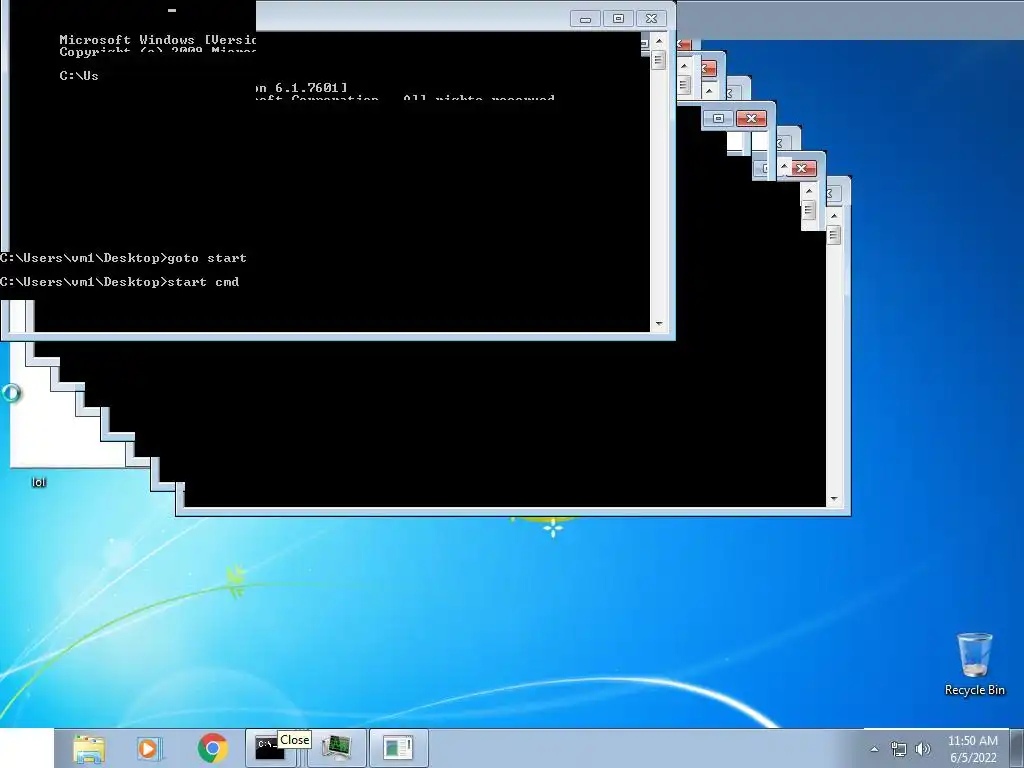Viewport: 1024px width, 768px height.
Task: Maximize the front Command Prompt window
Action: click(618, 19)
